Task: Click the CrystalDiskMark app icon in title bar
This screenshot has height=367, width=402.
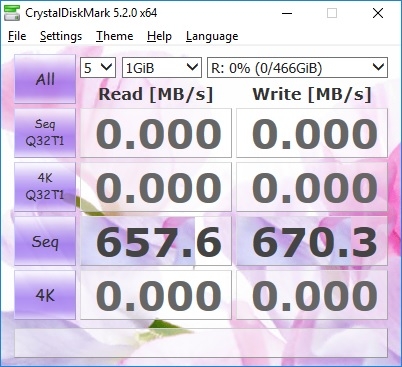Action: 12,13
